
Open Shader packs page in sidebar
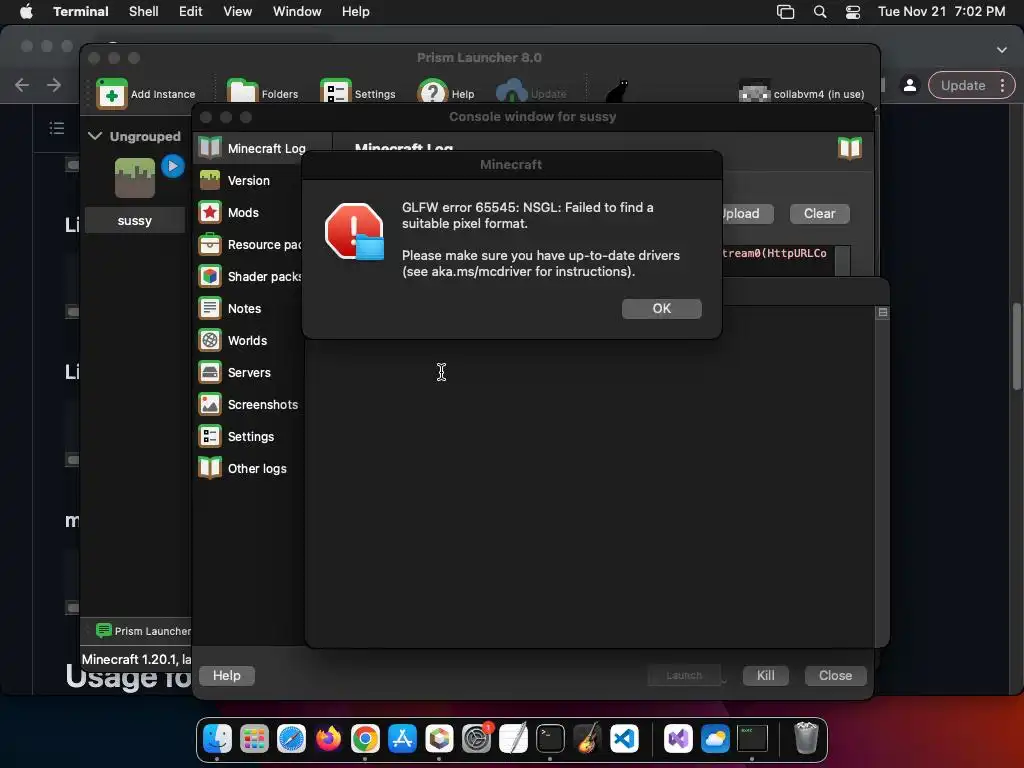click(250, 276)
